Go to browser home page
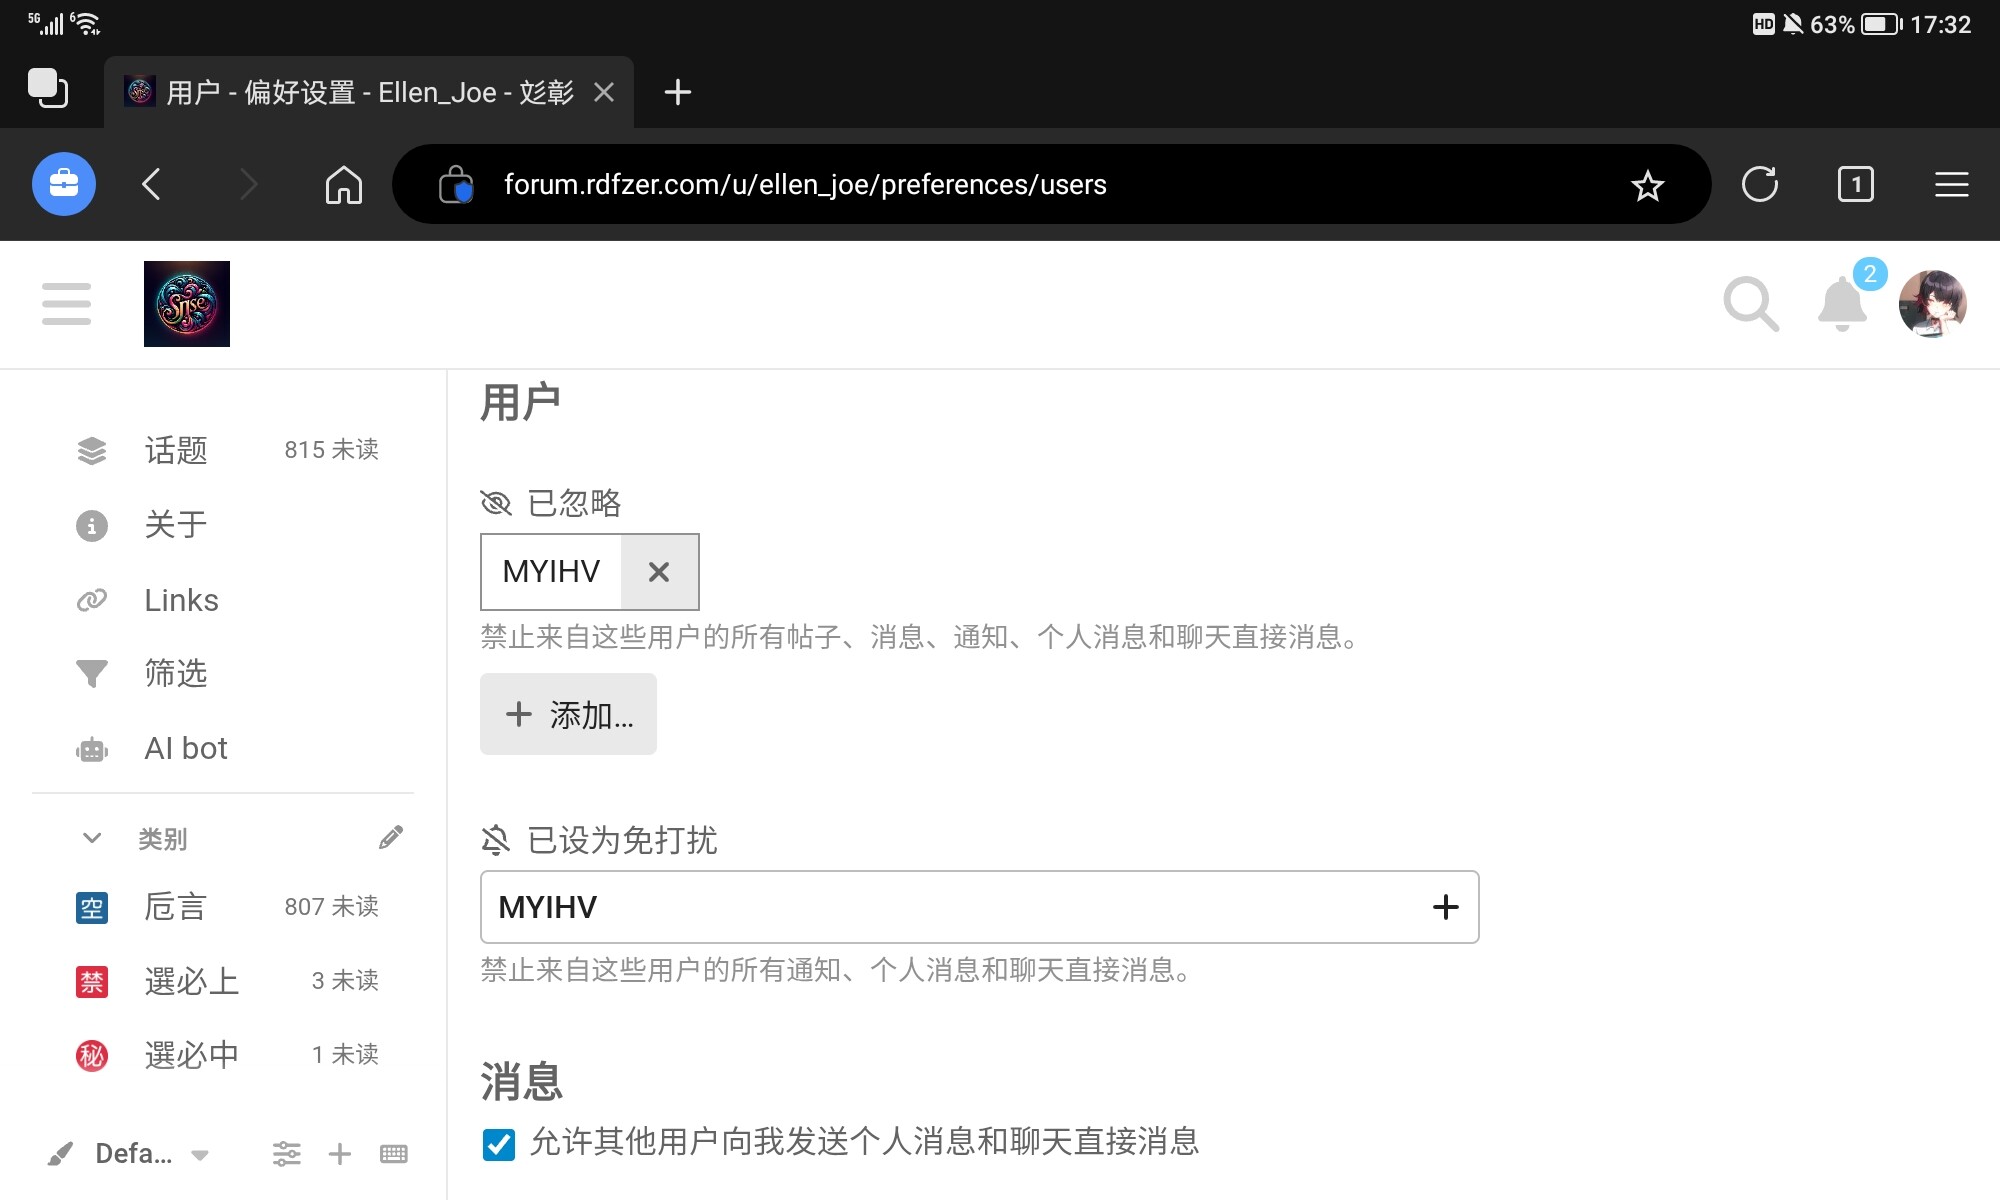 coord(343,184)
